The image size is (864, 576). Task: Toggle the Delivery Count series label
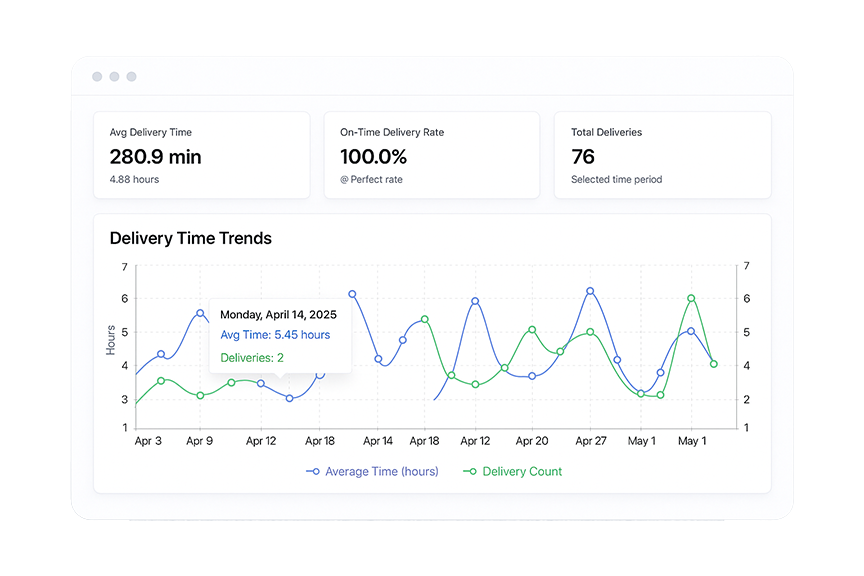pos(522,471)
